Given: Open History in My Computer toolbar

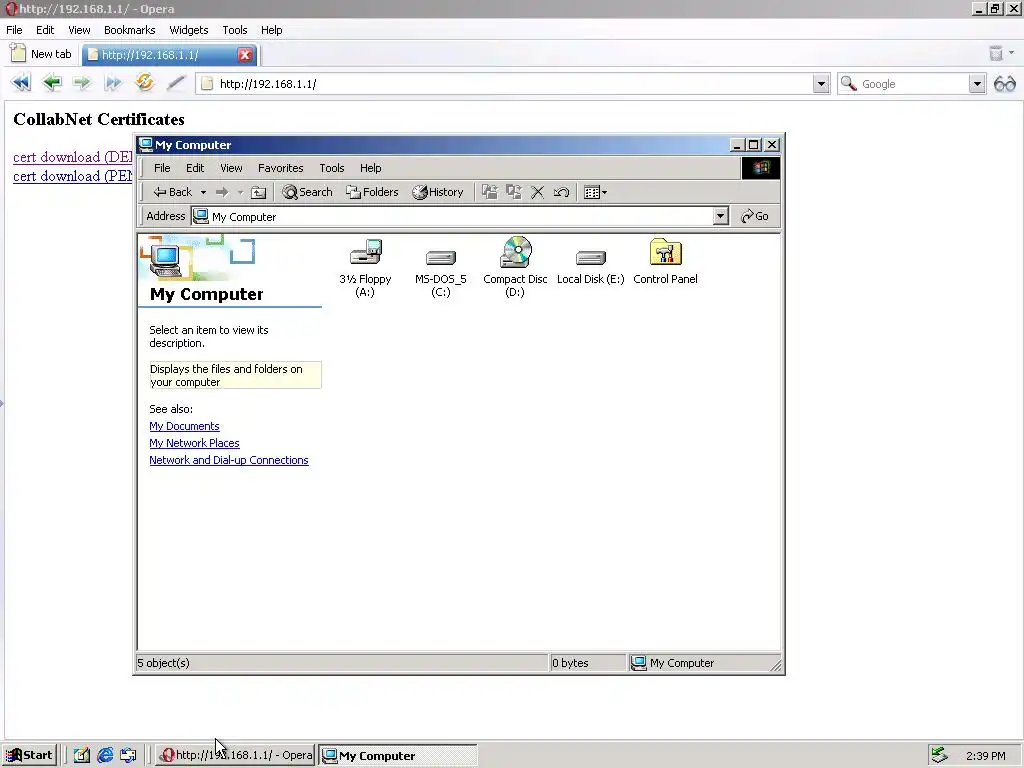Looking at the screenshot, I should coord(438,192).
